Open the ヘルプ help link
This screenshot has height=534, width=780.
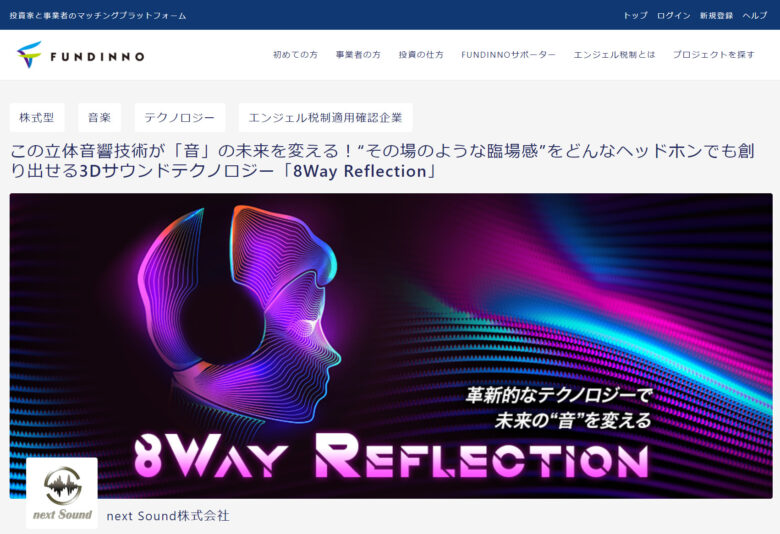755,15
